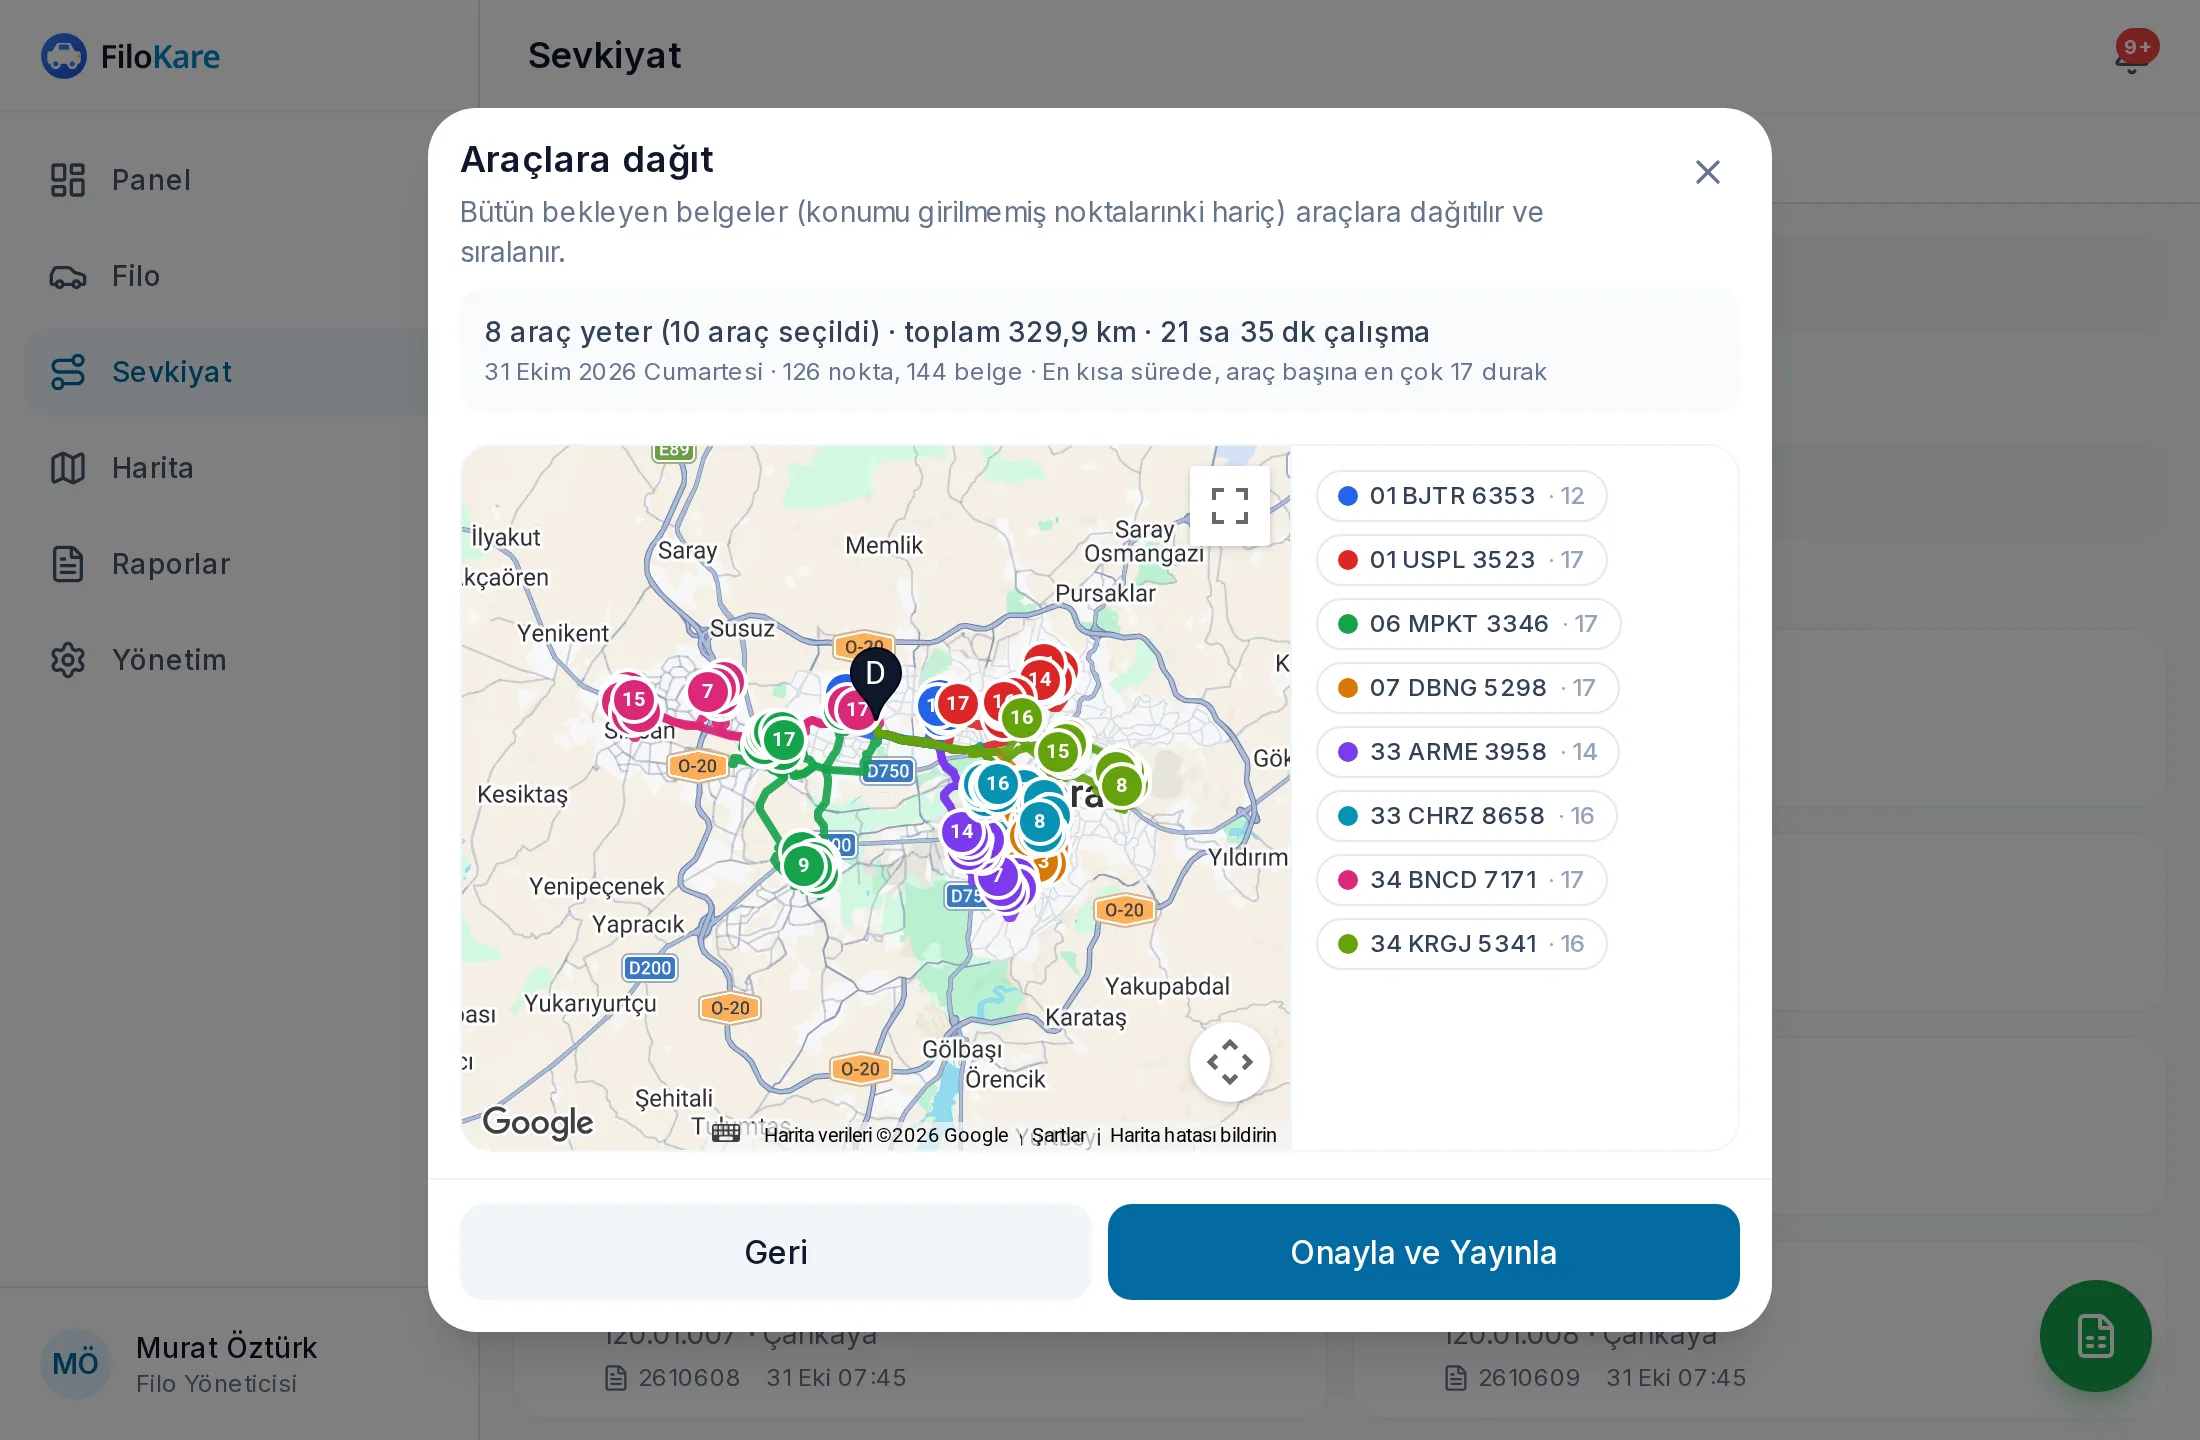Click the MÖ user avatar

tap(75, 1364)
